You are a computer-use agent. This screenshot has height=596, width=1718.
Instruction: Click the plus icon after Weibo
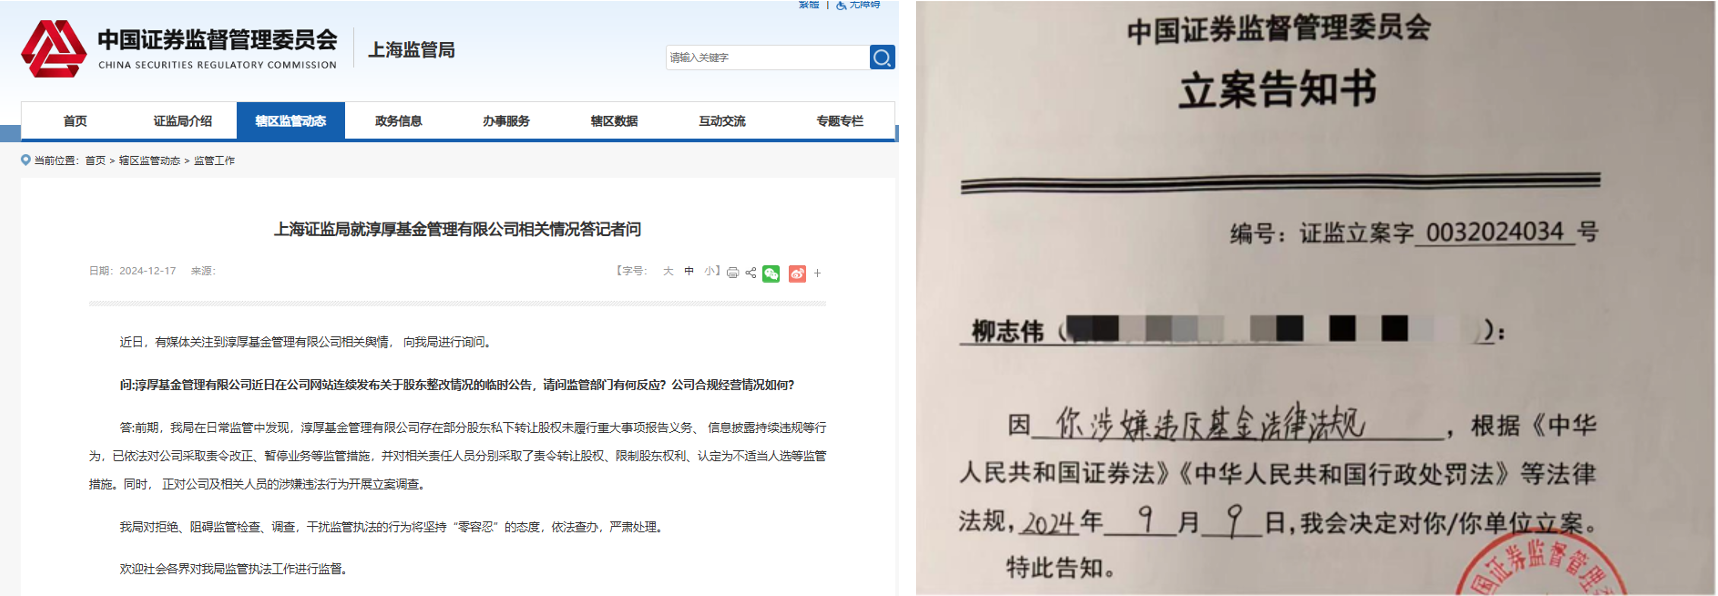[817, 273]
